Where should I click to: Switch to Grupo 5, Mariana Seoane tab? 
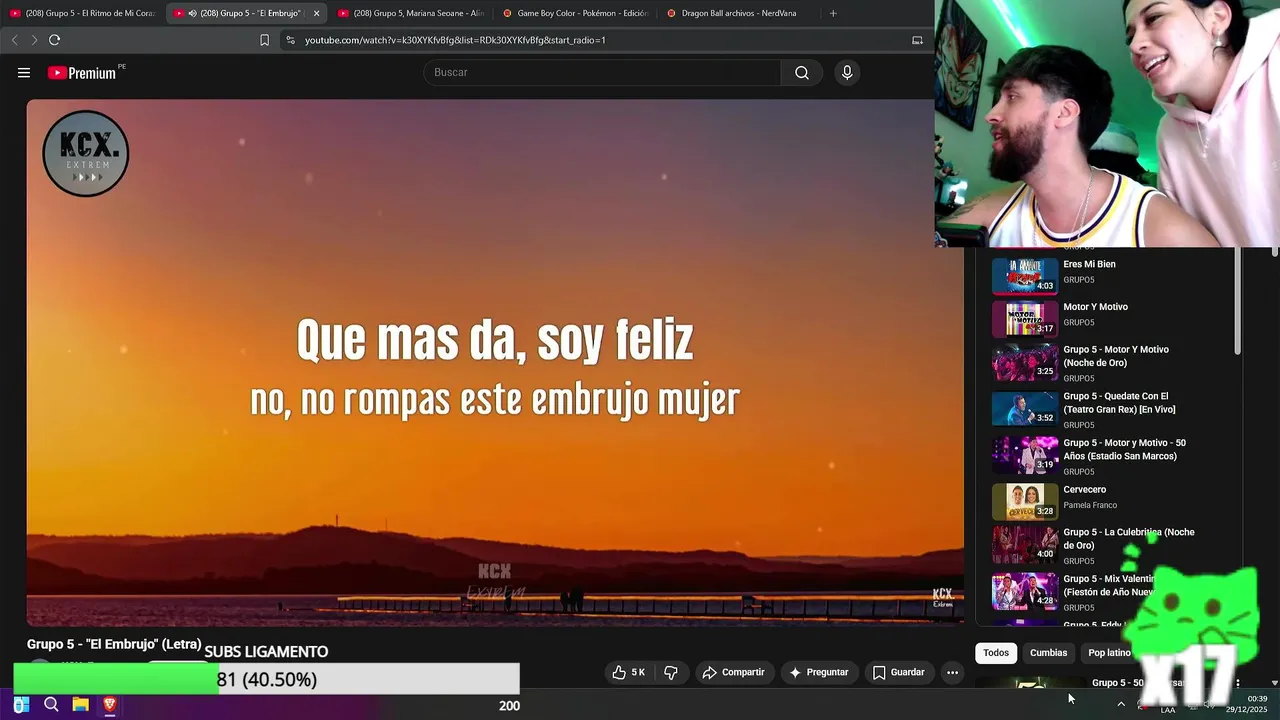410,13
